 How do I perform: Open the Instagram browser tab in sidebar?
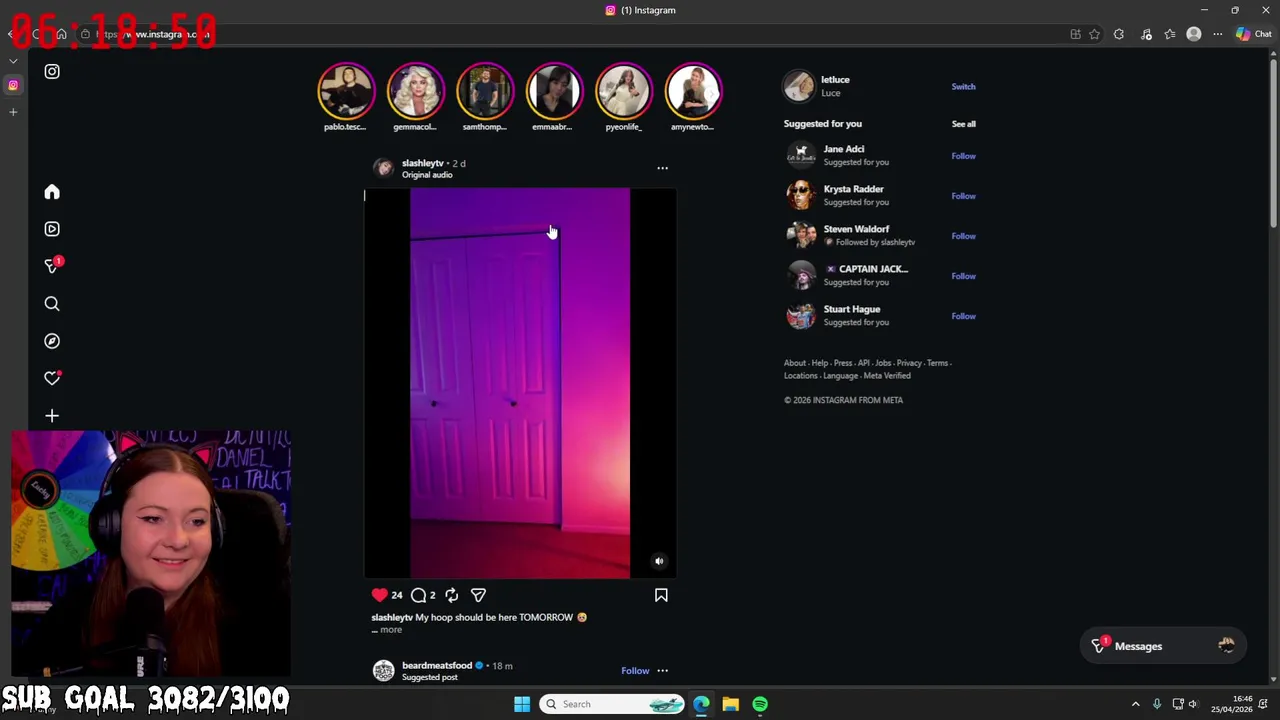tap(13, 85)
